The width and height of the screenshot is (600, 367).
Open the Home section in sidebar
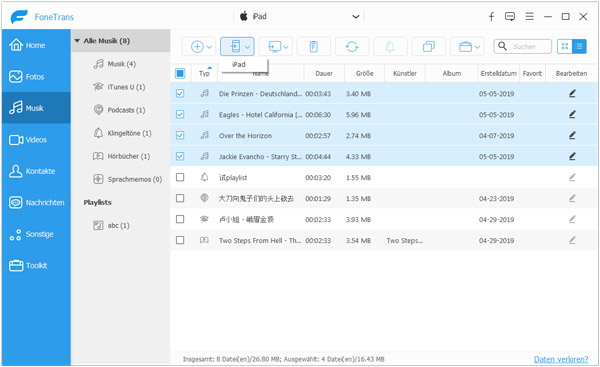pos(36,45)
